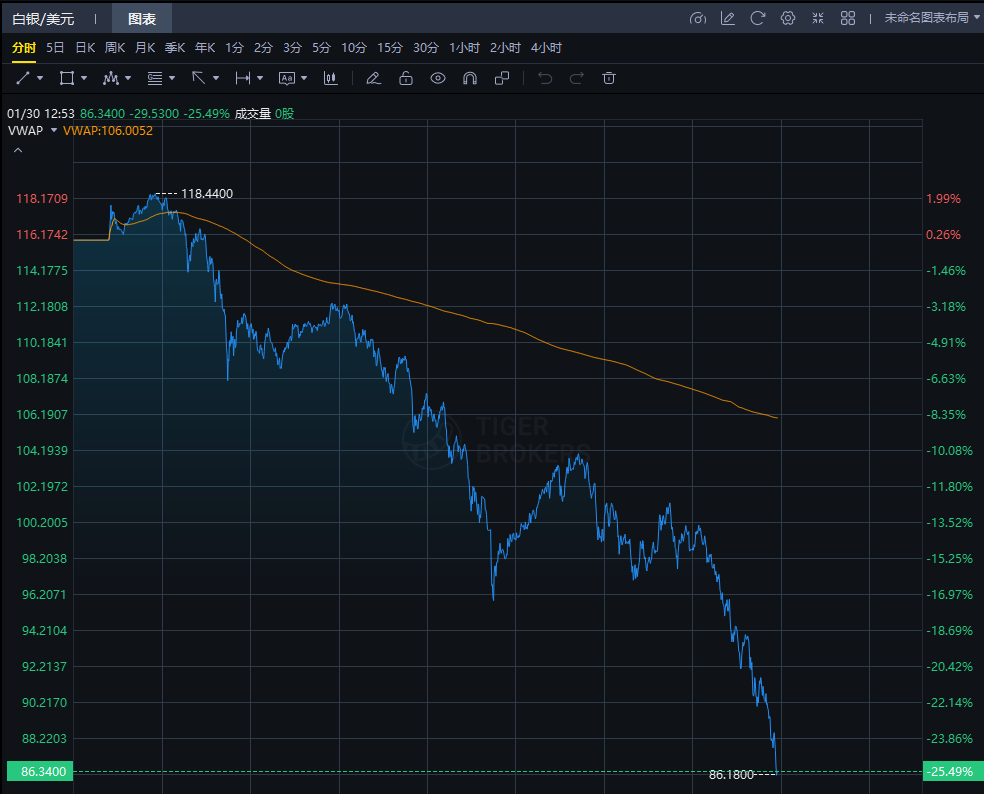
Task: Expand the VWAP indicator dropdown arrow
Action: point(53,130)
